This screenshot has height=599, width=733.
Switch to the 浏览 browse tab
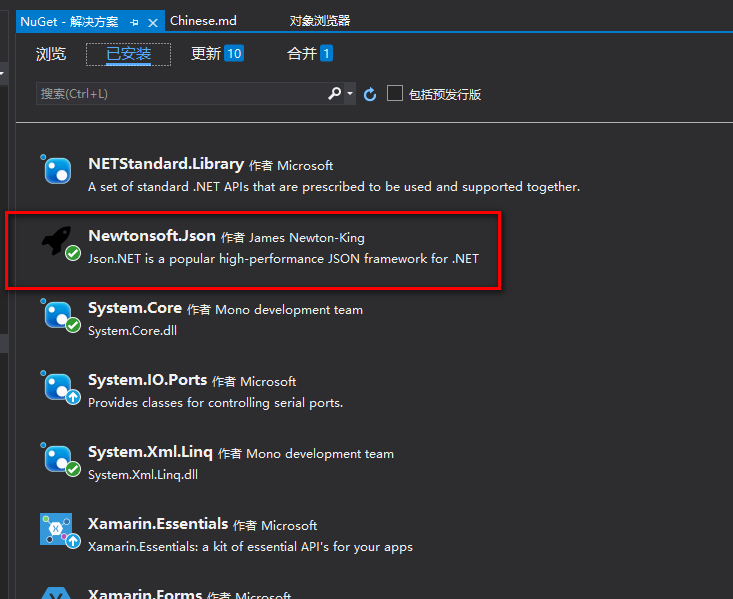coord(51,54)
